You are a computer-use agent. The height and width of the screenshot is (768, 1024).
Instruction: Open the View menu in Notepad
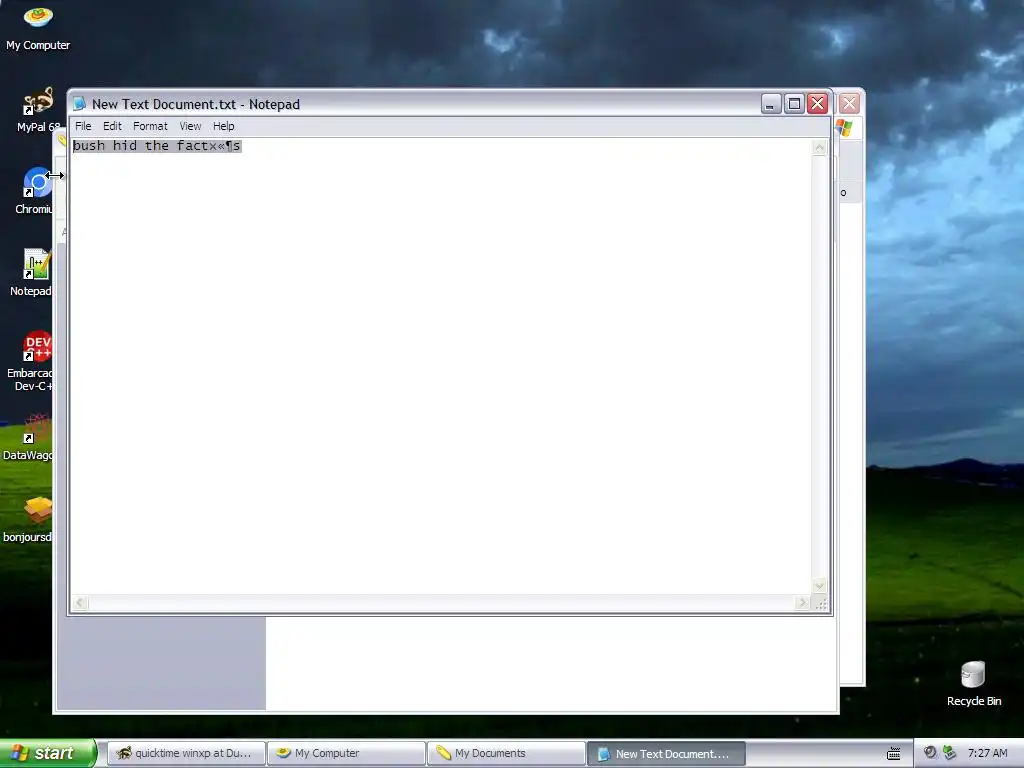click(190, 126)
